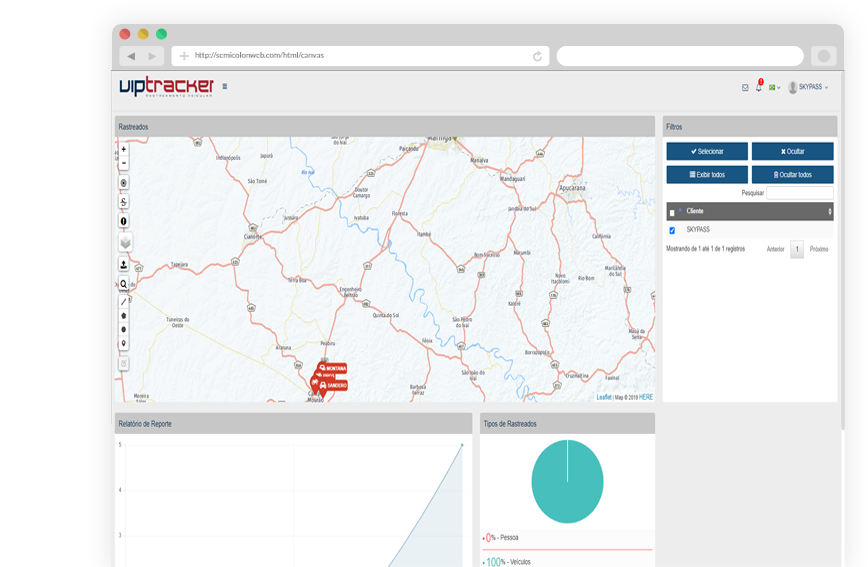
Task: Go to page 1 in pagination
Action: [x=797, y=249]
